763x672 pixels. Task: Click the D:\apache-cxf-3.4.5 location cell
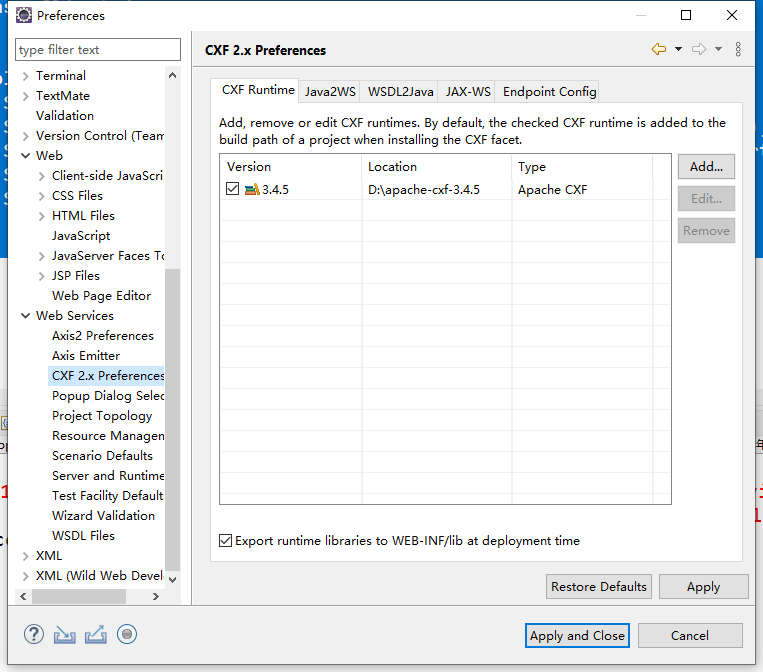424,189
